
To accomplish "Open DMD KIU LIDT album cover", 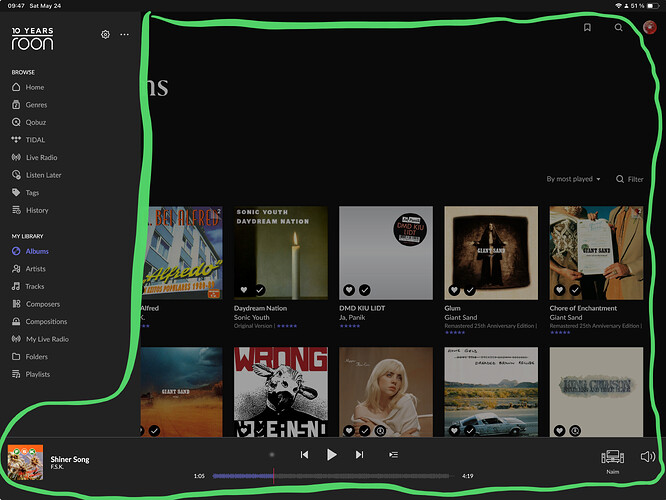I will point(386,253).
